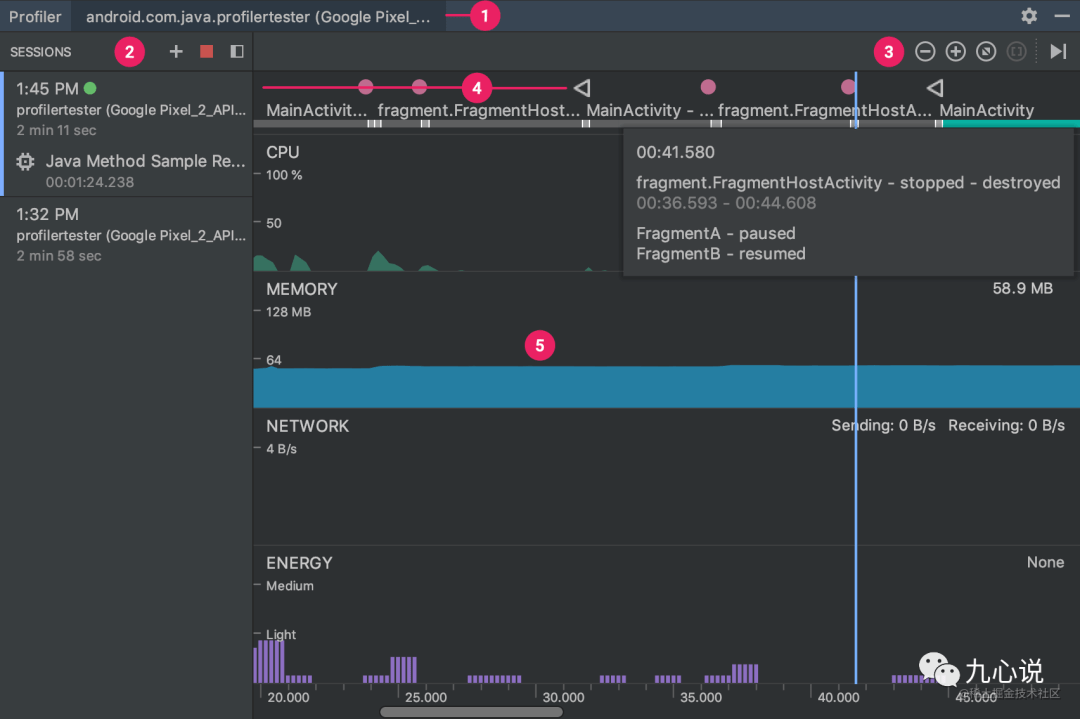The height and width of the screenshot is (719, 1080).
Task: Click the 'None' energy level readout
Action: pos(1045,562)
